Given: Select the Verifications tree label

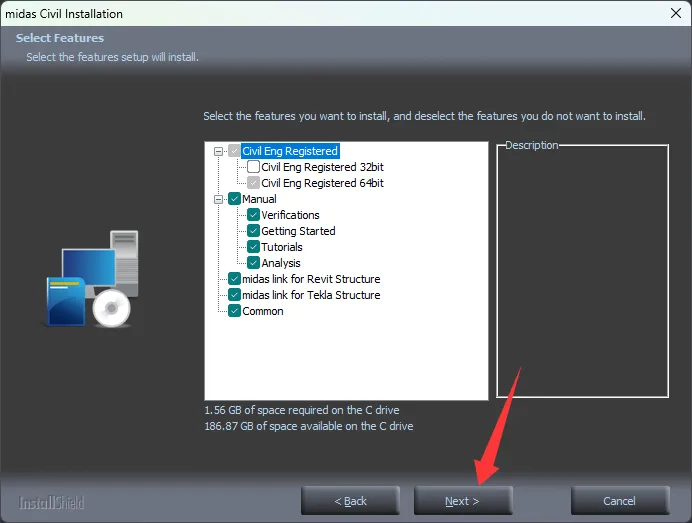Looking at the screenshot, I should click(x=290, y=215).
